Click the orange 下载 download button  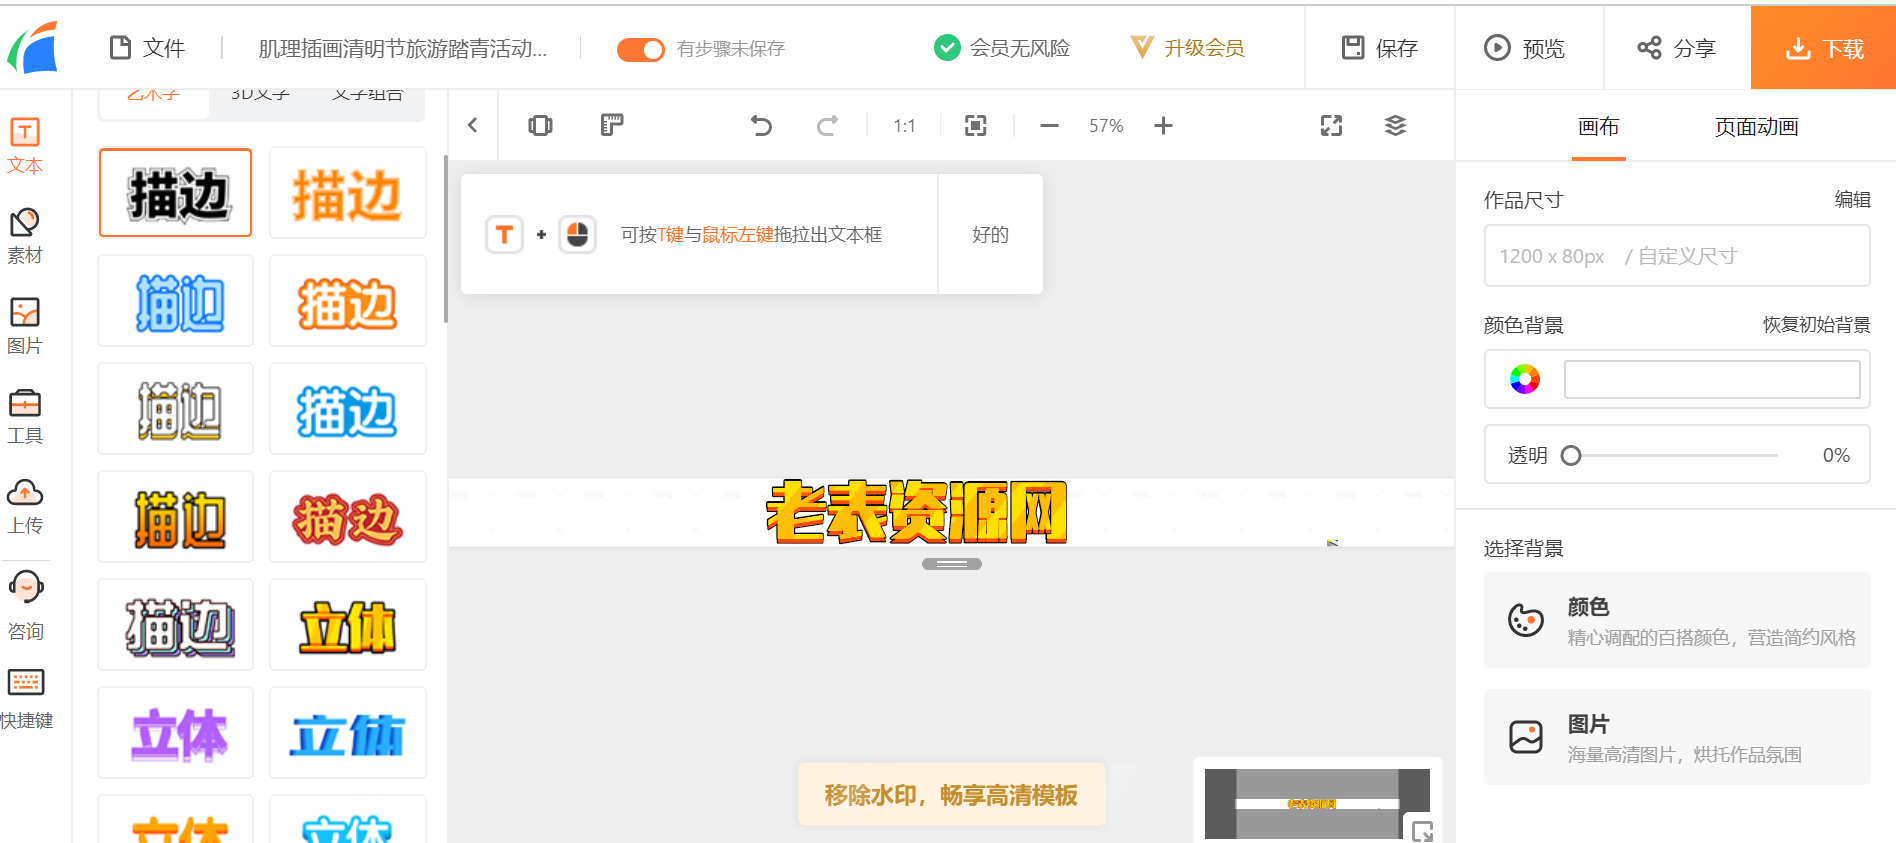coord(1823,48)
